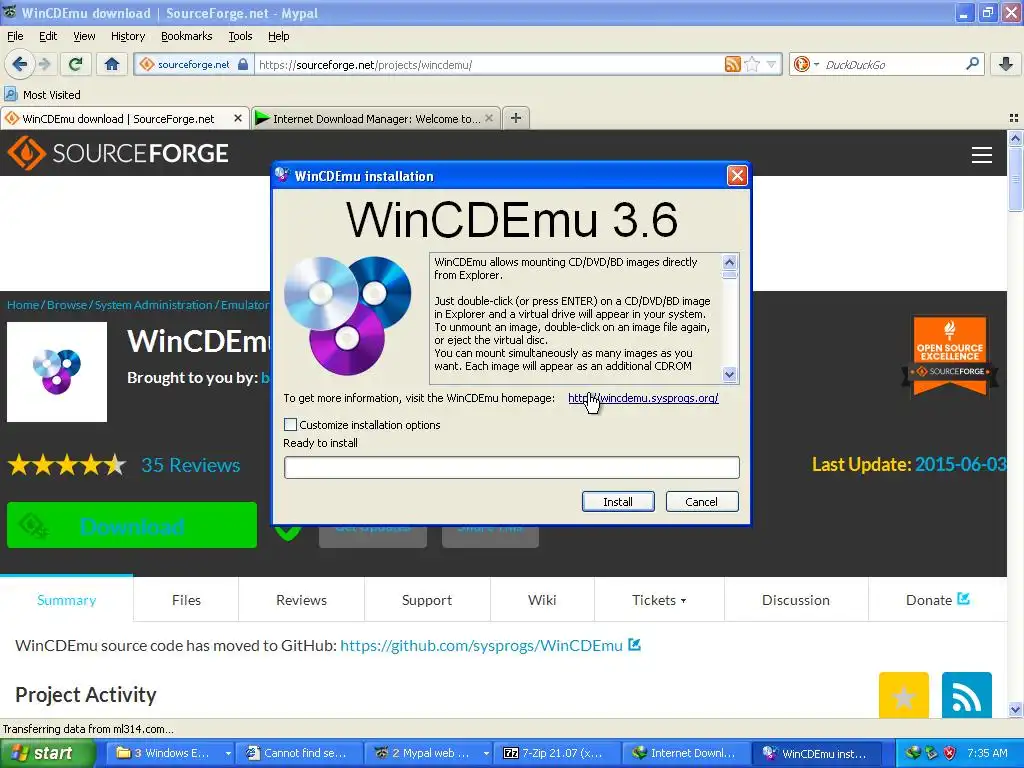1024x768 pixels.
Task: Show the all-tabs list icon
Action: click(1014, 118)
